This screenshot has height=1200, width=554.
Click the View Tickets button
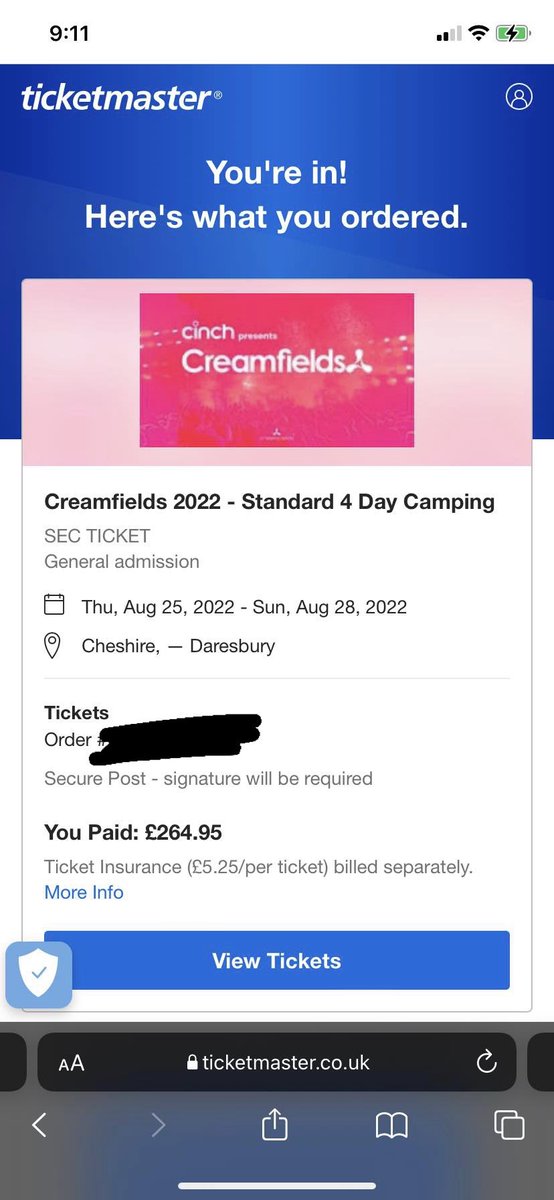277,961
